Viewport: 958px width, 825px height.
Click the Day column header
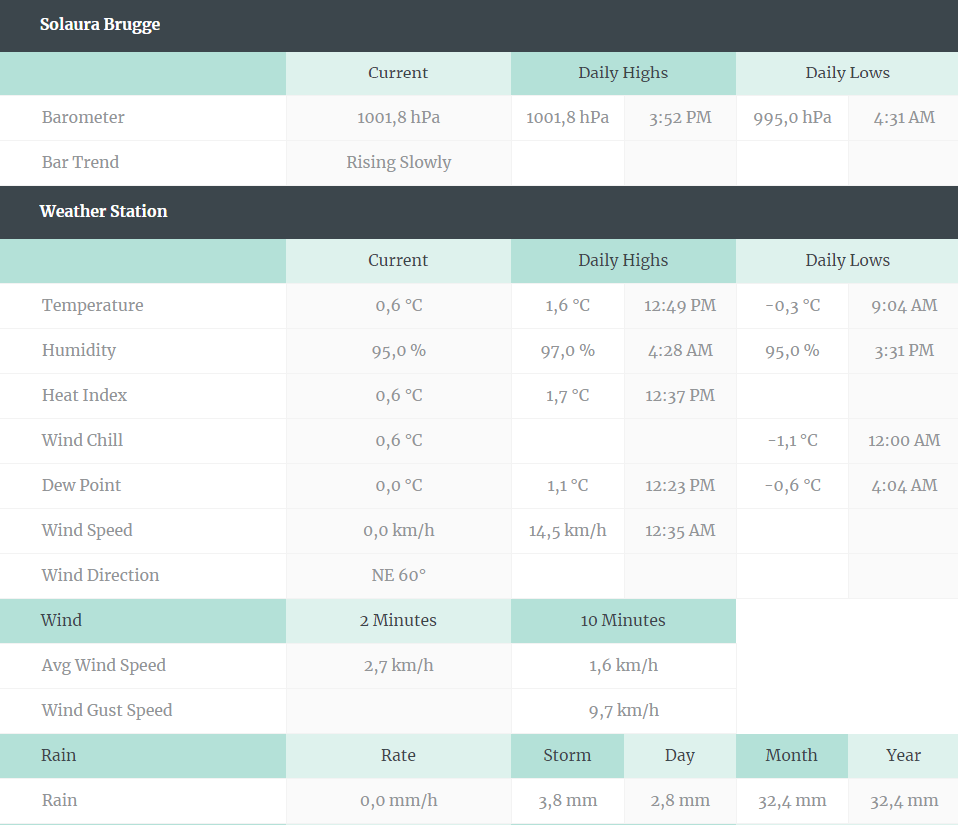[x=680, y=756]
